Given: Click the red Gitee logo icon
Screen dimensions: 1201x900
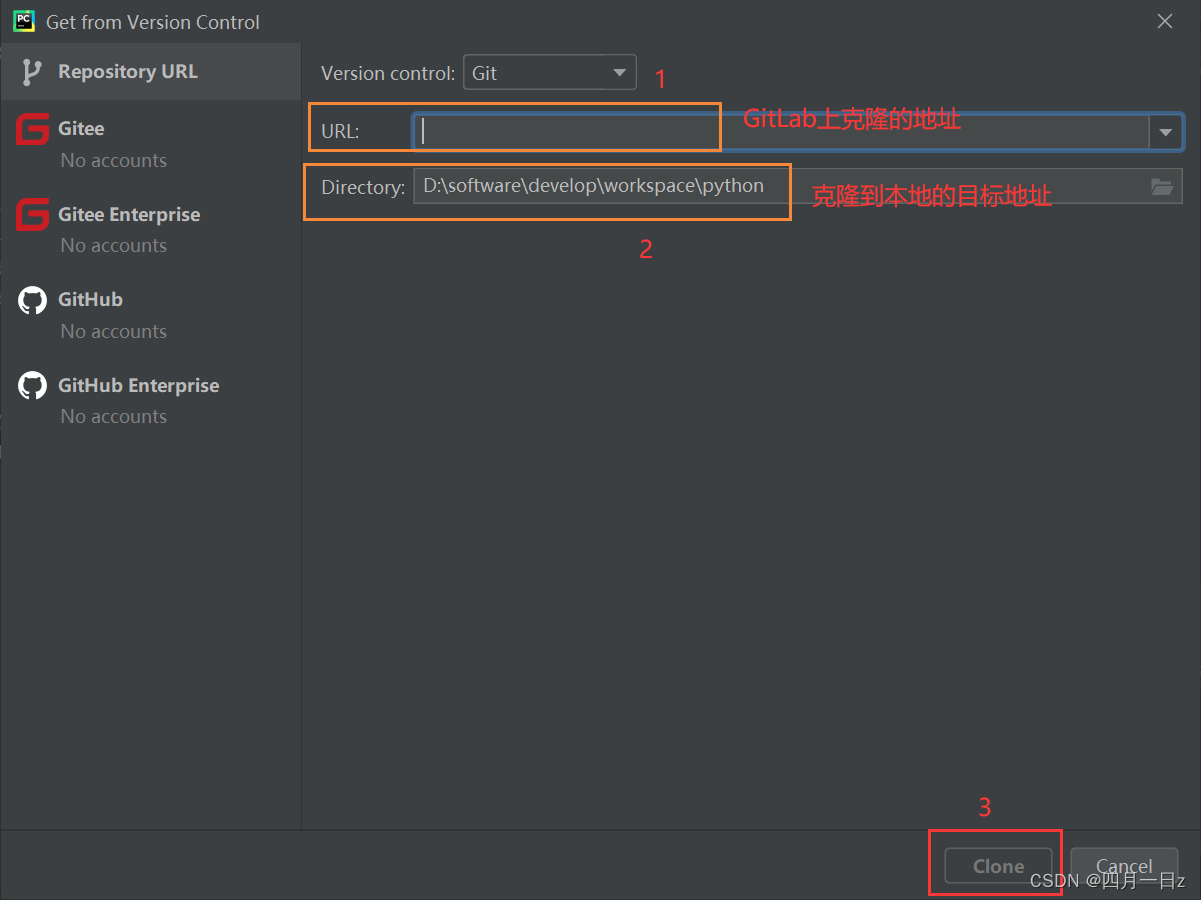Looking at the screenshot, I should (x=32, y=129).
